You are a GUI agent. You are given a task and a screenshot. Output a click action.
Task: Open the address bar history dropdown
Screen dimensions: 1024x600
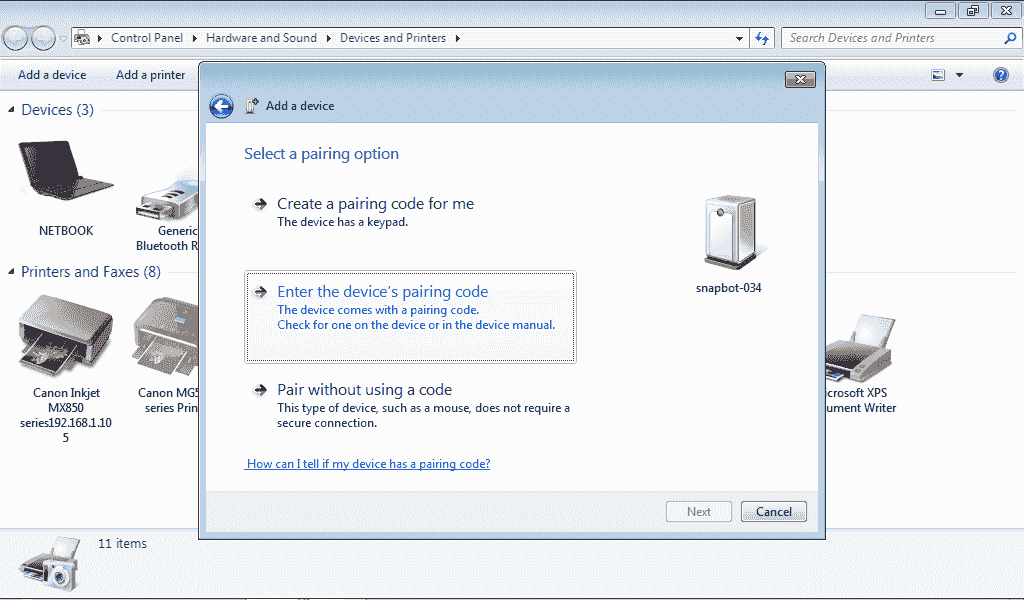point(739,39)
